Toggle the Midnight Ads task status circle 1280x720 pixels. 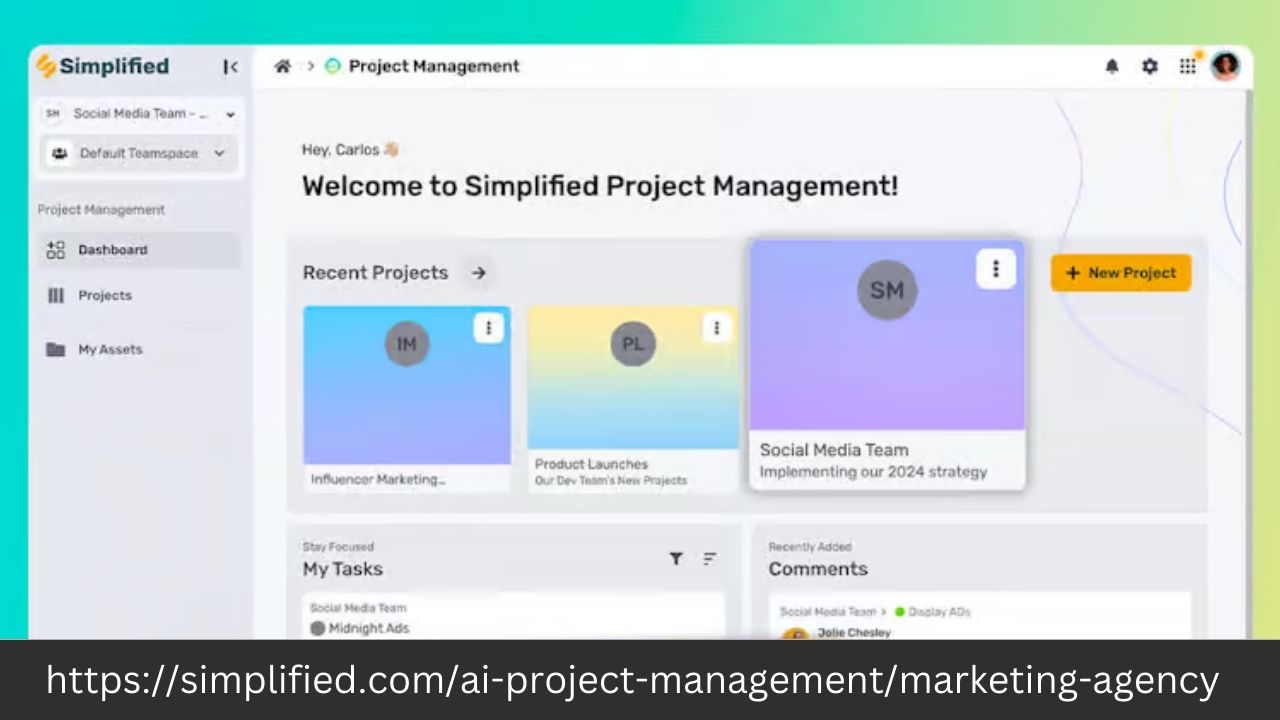[317, 628]
